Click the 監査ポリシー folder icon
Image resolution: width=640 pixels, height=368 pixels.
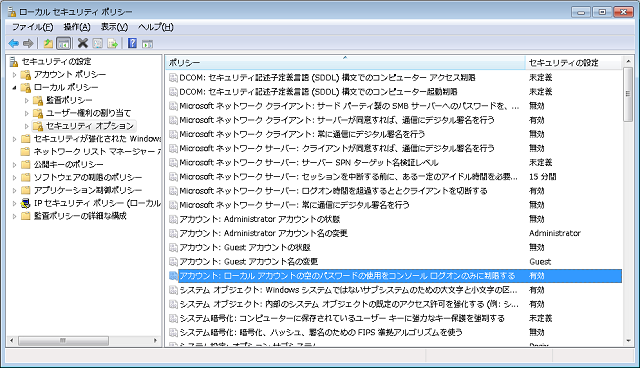[38, 100]
